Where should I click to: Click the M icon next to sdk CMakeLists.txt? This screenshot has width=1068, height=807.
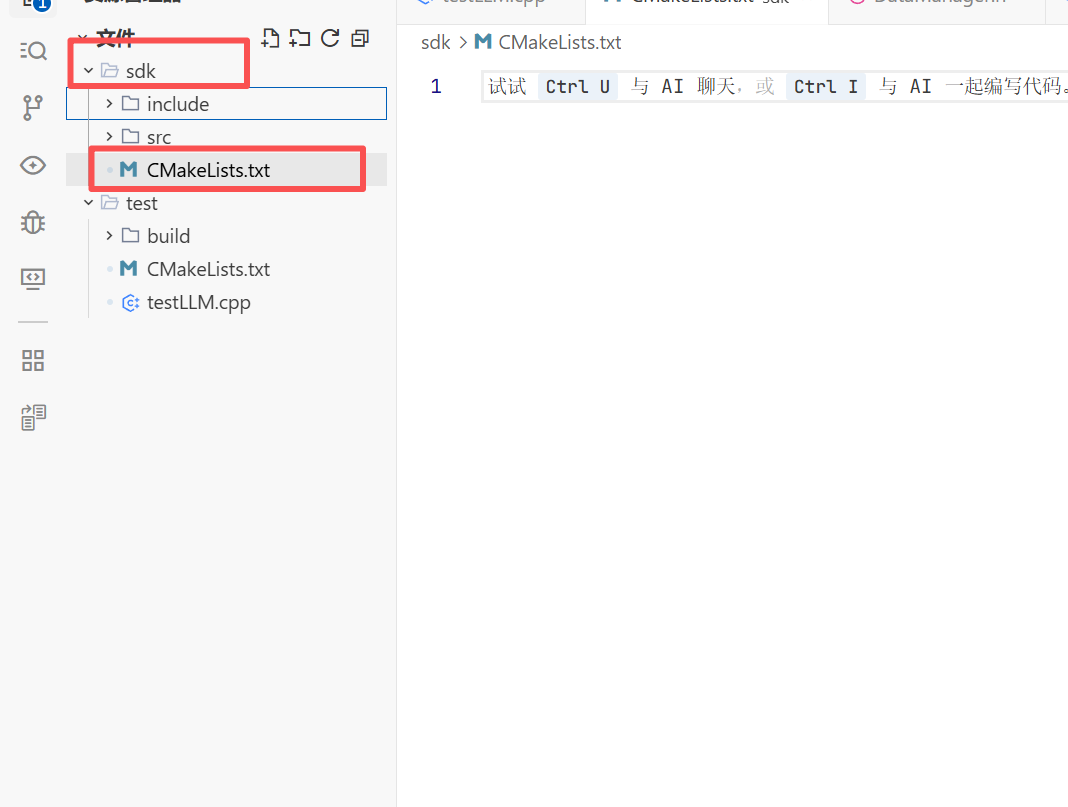pyautogui.click(x=129, y=169)
